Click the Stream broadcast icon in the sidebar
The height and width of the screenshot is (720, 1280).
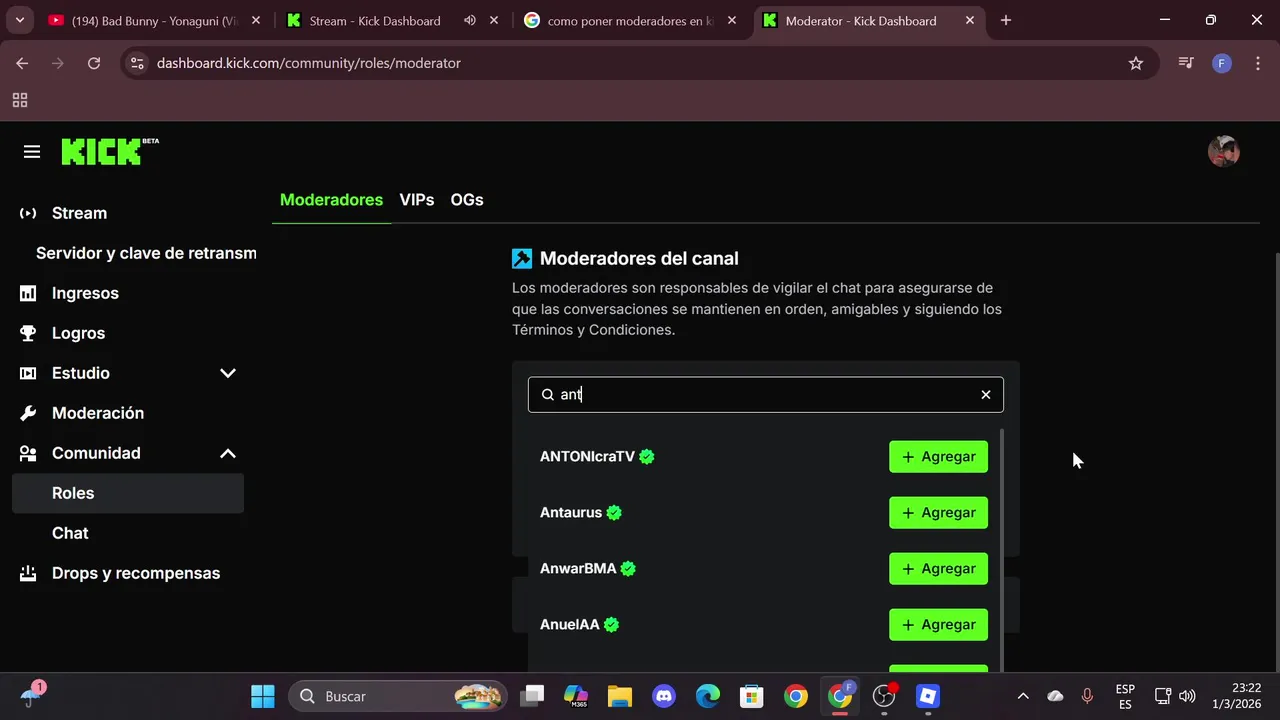point(28,213)
